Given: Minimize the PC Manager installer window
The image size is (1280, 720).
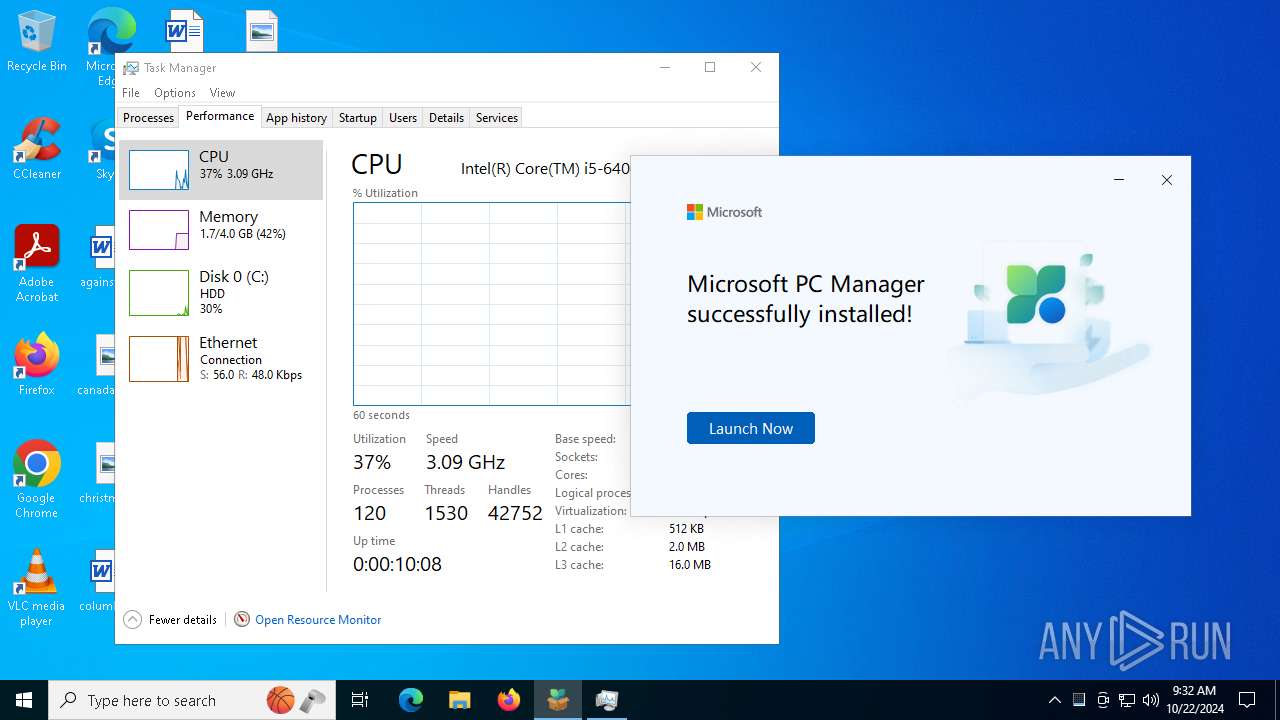Looking at the screenshot, I should (x=1119, y=180).
